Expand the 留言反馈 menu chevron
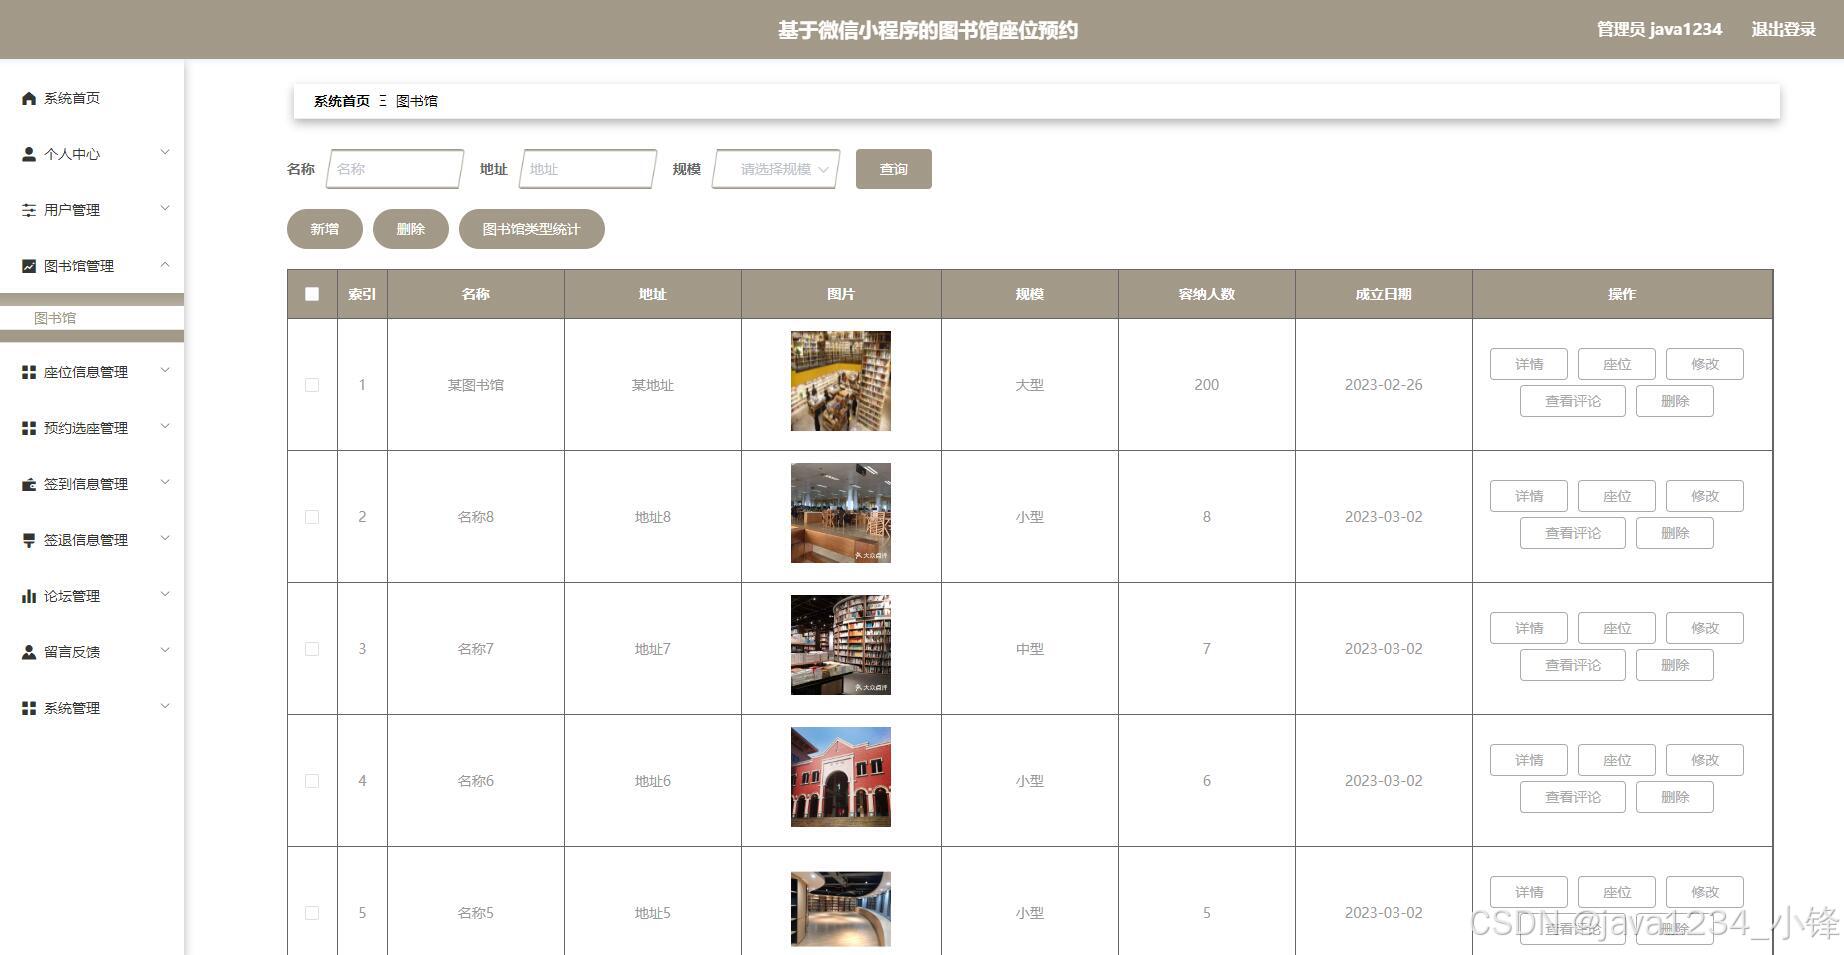Viewport: 1844px width, 955px height. 165,651
